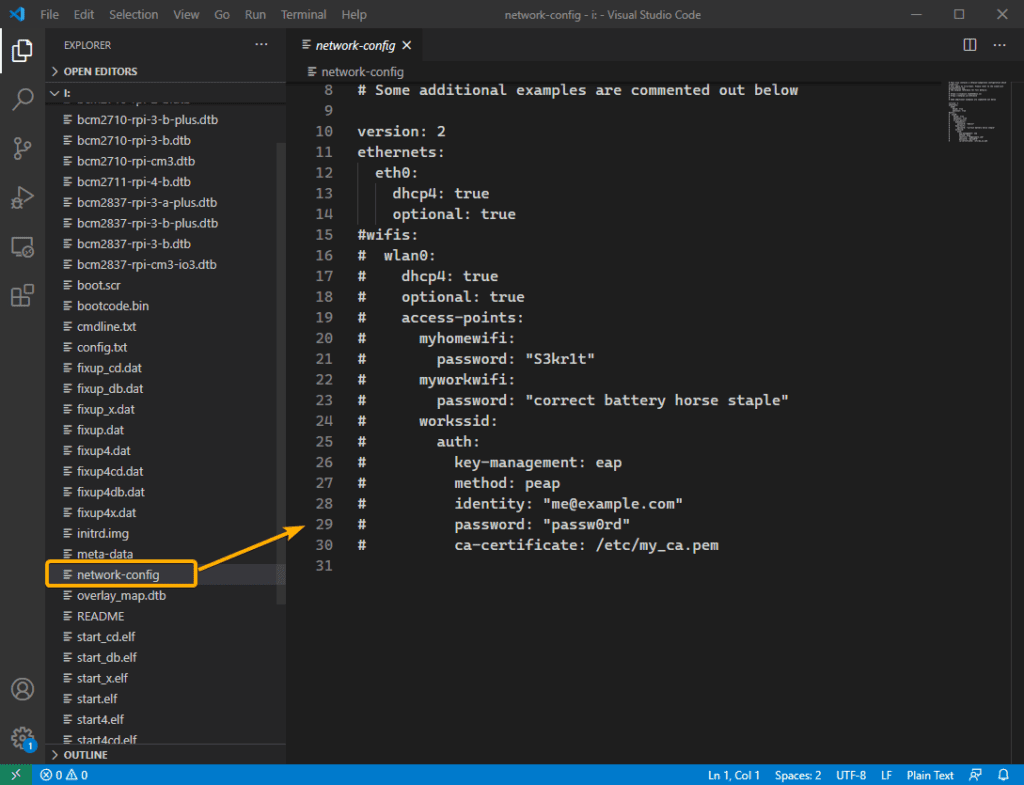Click the Plain Text language mode button

coord(929,775)
